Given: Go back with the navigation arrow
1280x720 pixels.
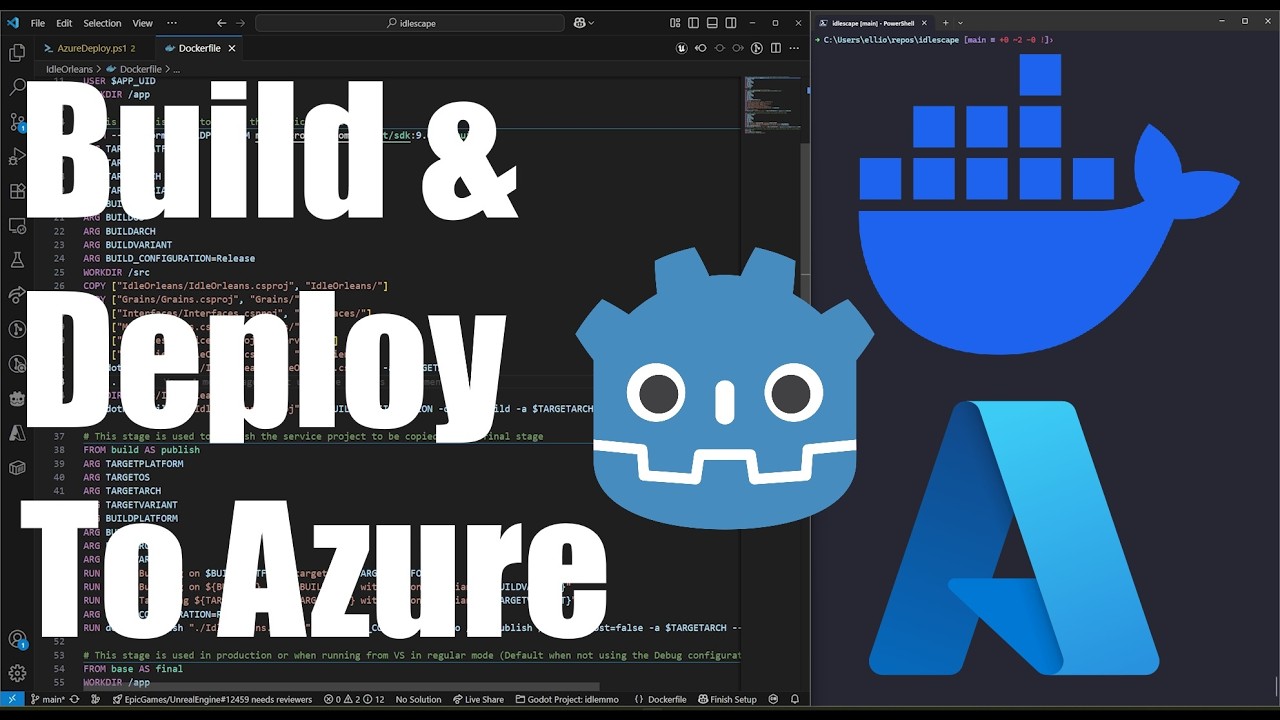Looking at the screenshot, I should coord(222,22).
